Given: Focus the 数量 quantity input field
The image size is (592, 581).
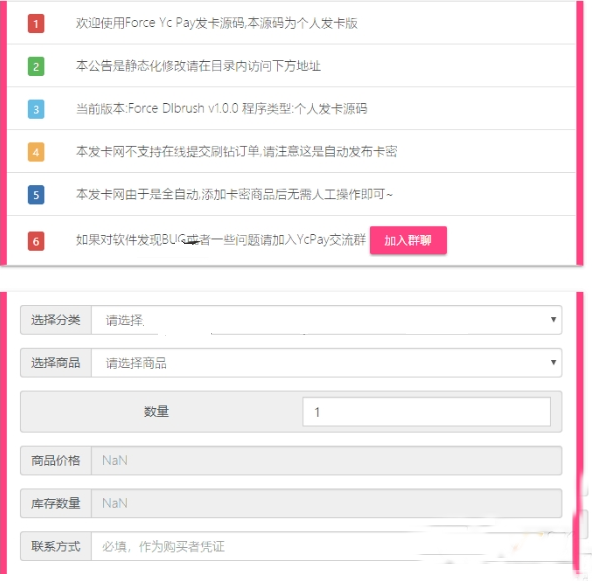Looking at the screenshot, I should point(426,412).
